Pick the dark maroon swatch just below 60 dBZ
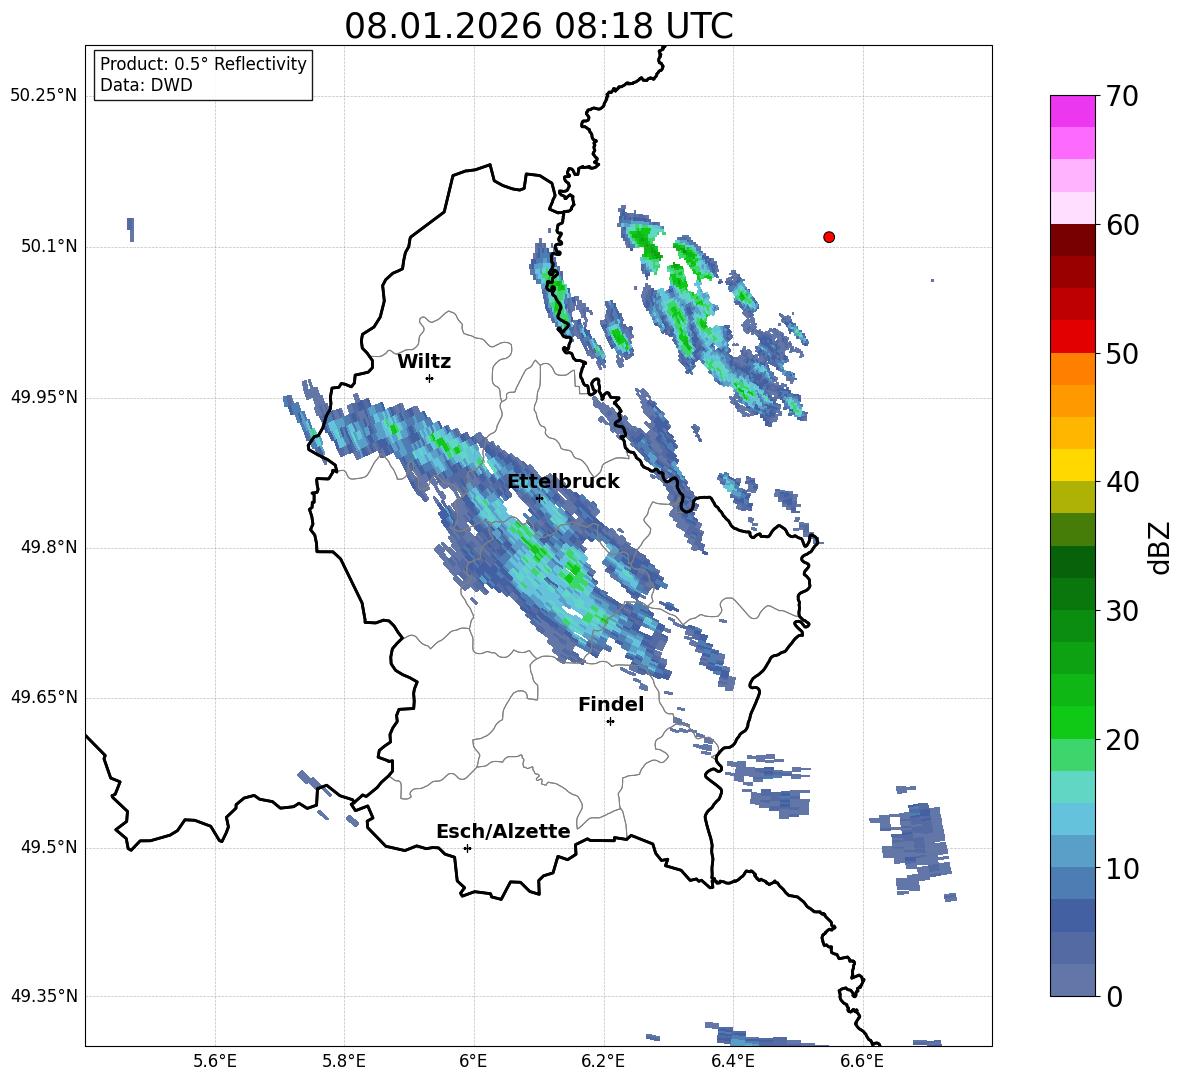The width and height of the screenshot is (1184, 1081). coord(1073,241)
